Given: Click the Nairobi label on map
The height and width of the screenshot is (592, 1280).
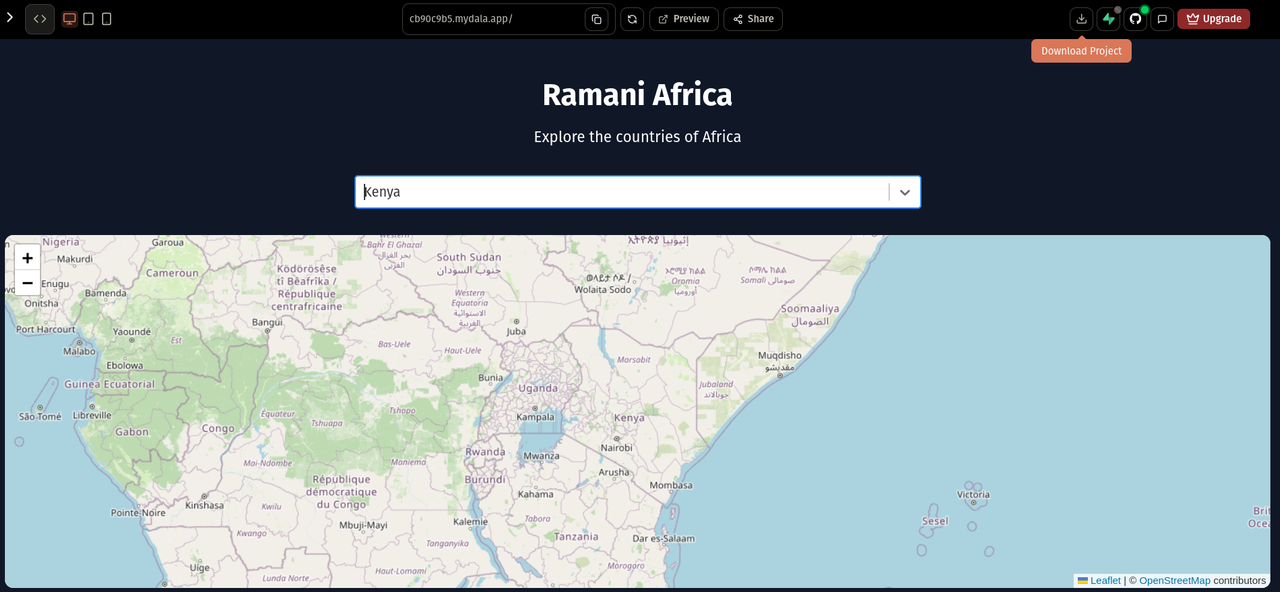Looking at the screenshot, I should (617, 448).
